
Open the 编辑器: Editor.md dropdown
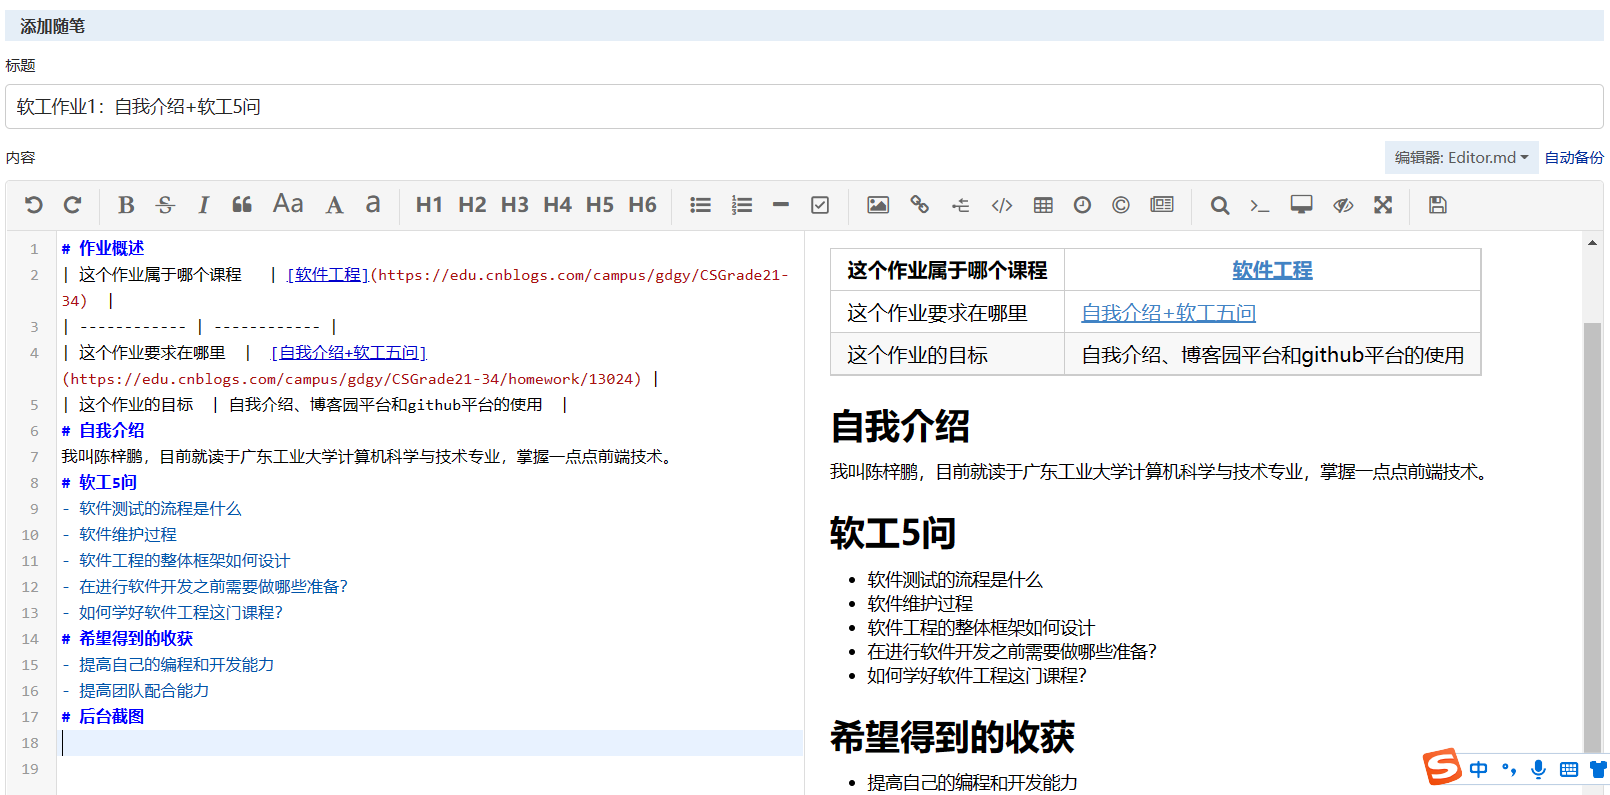1461,157
